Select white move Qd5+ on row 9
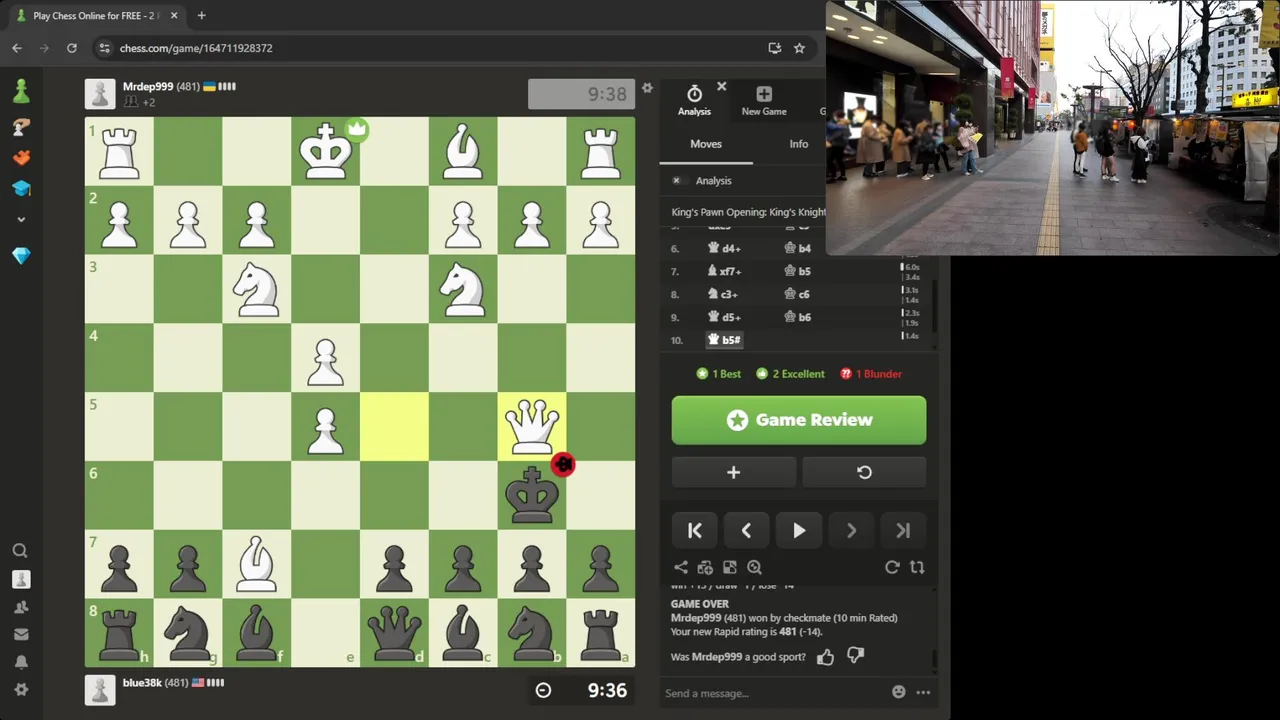The height and width of the screenshot is (720, 1280). (725, 317)
